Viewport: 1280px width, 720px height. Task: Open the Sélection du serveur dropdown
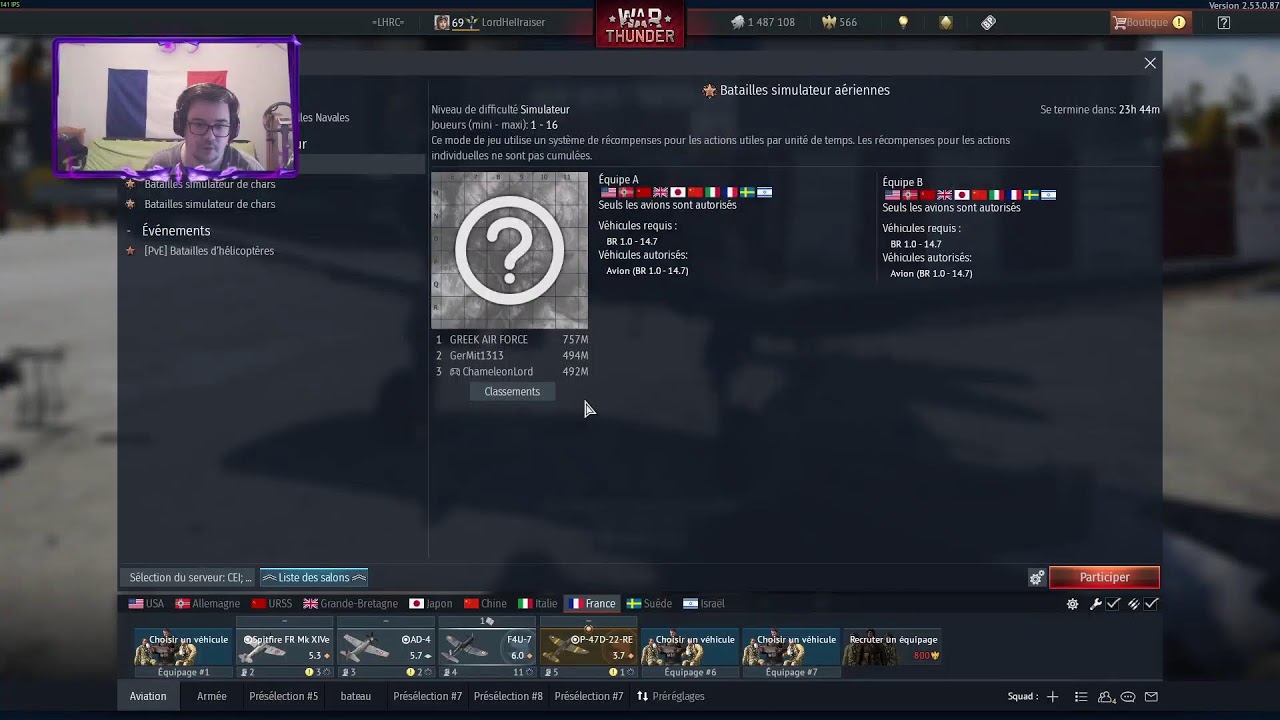pos(190,577)
